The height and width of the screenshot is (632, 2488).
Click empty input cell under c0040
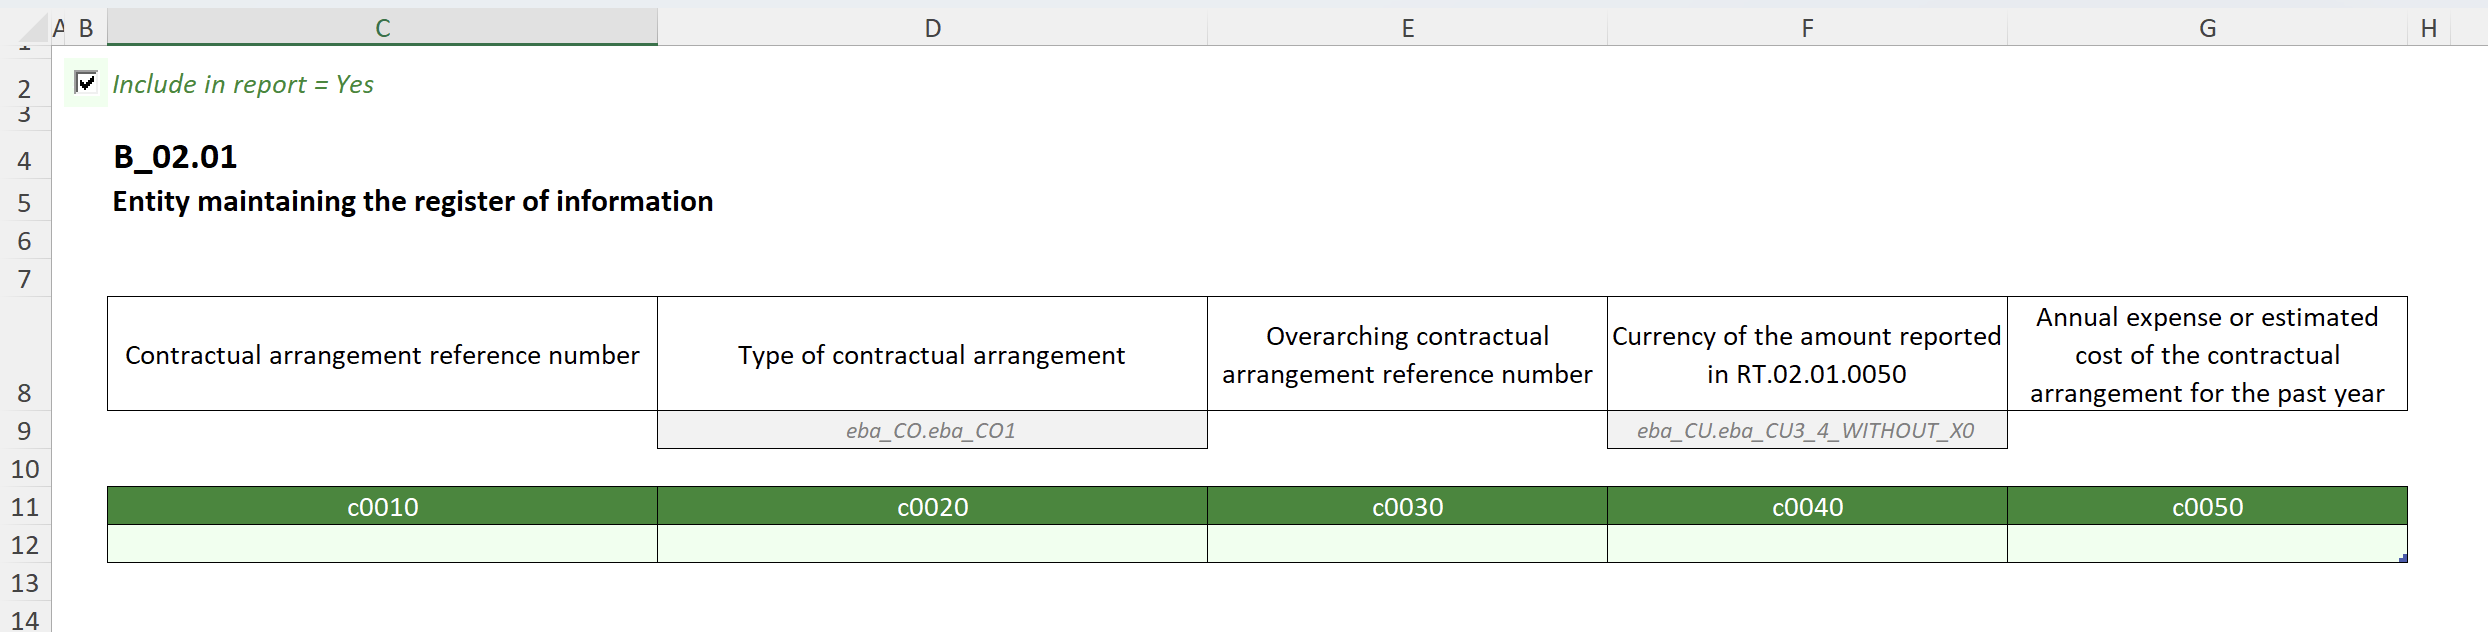coord(1807,544)
